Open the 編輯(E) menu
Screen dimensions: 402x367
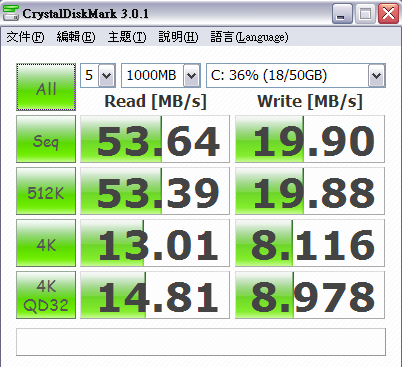click(76, 37)
